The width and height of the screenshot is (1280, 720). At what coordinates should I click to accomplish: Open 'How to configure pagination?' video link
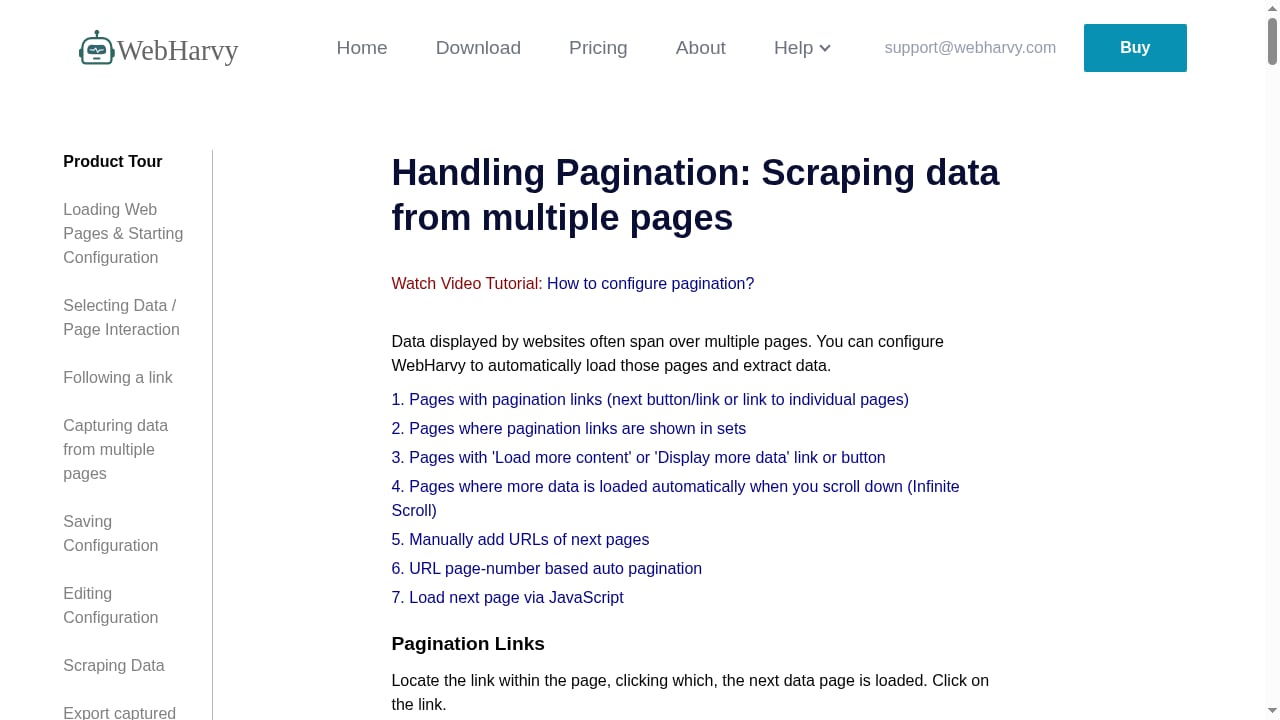pos(650,284)
